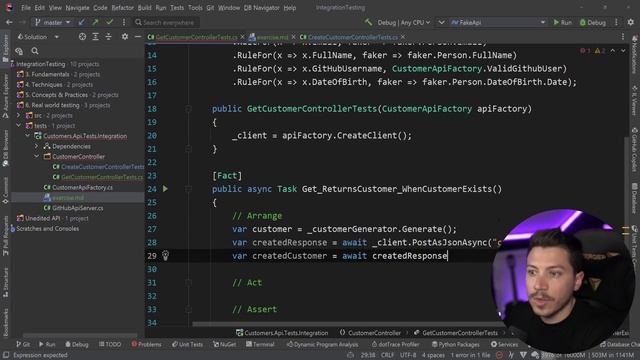Click the magnifier search icon in Solution panel
This screenshot has height=360, width=640.
click(35, 51)
